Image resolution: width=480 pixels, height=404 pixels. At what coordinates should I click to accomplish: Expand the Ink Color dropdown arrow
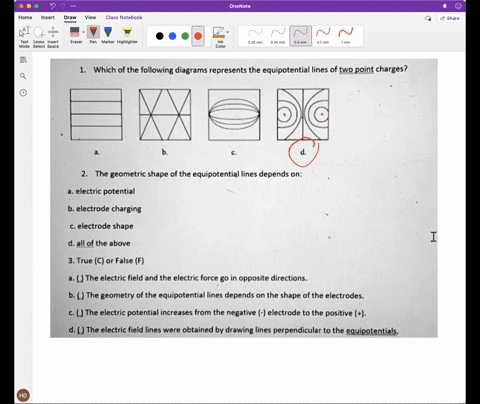point(228,32)
